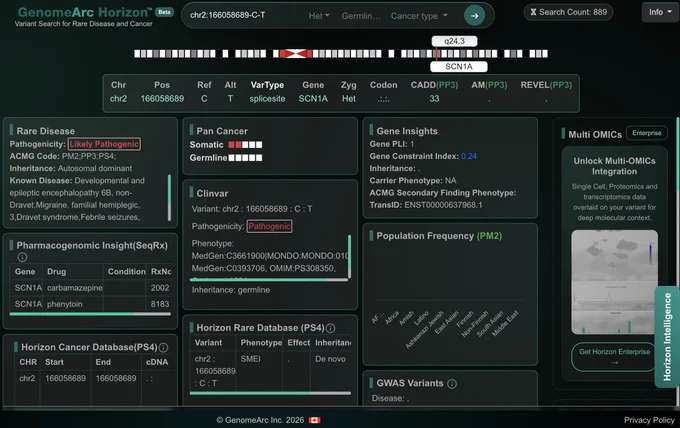Open Horizon Cancer Database info icon
This screenshot has height=428, width=680.
(163, 347)
